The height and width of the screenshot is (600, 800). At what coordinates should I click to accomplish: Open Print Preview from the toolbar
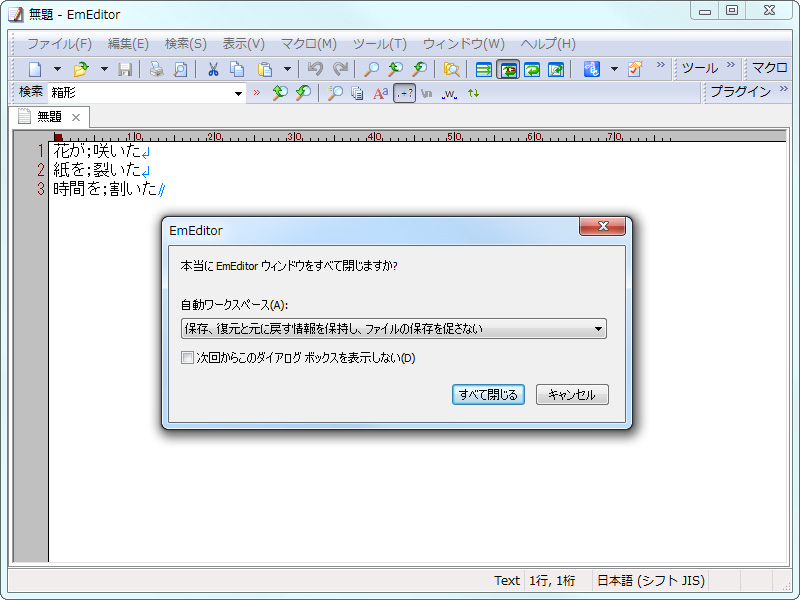pos(180,69)
